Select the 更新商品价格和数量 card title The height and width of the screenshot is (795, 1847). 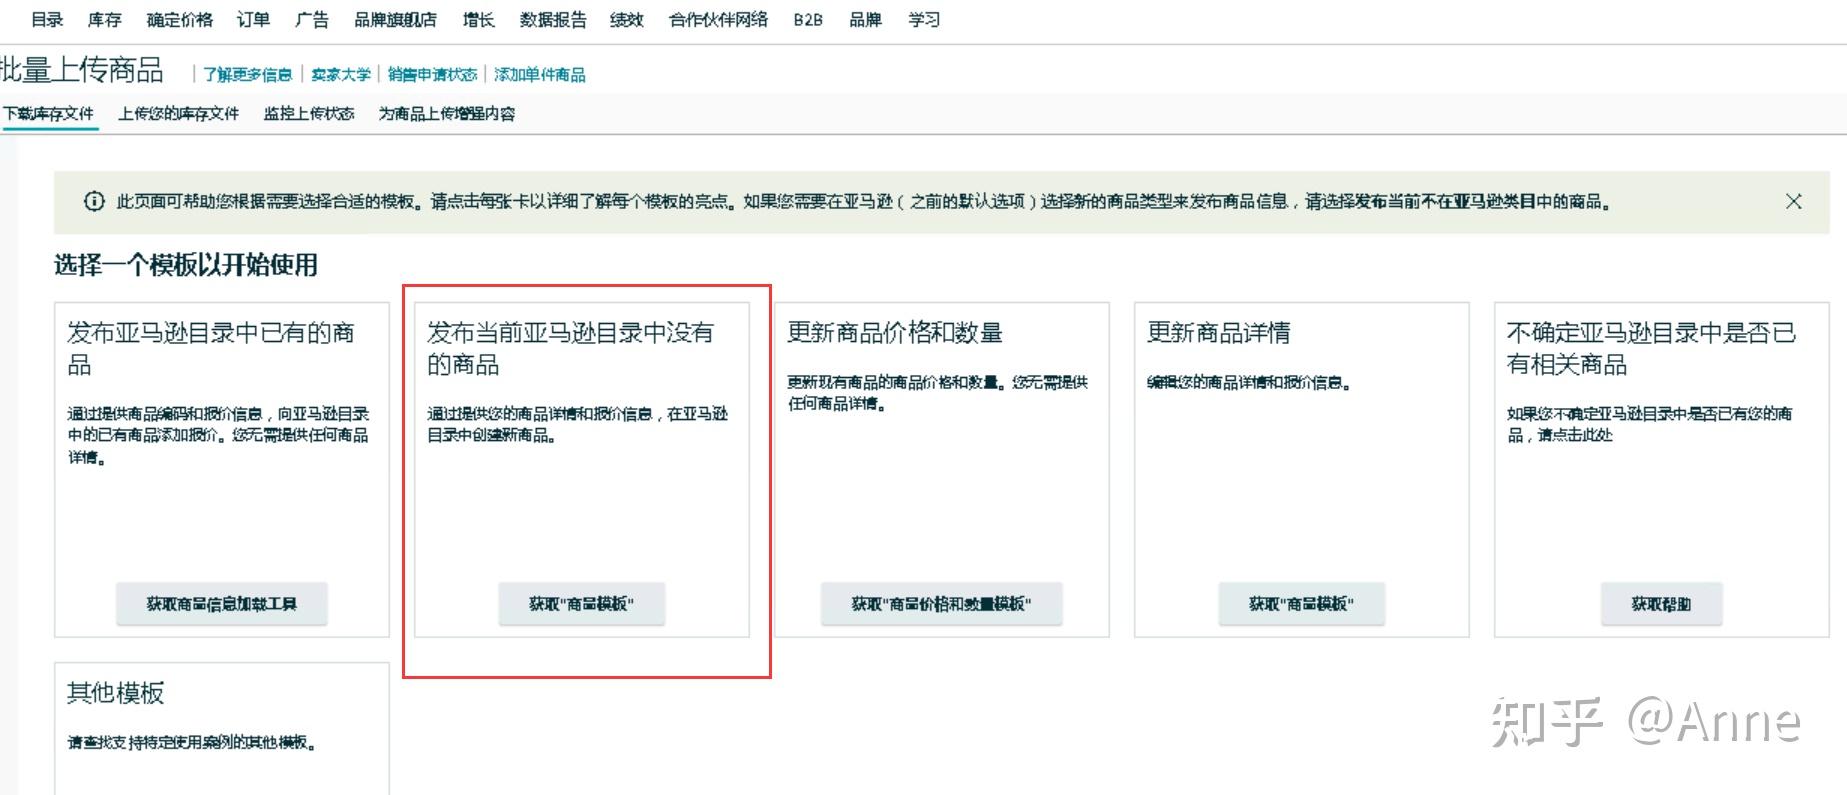[894, 332]
